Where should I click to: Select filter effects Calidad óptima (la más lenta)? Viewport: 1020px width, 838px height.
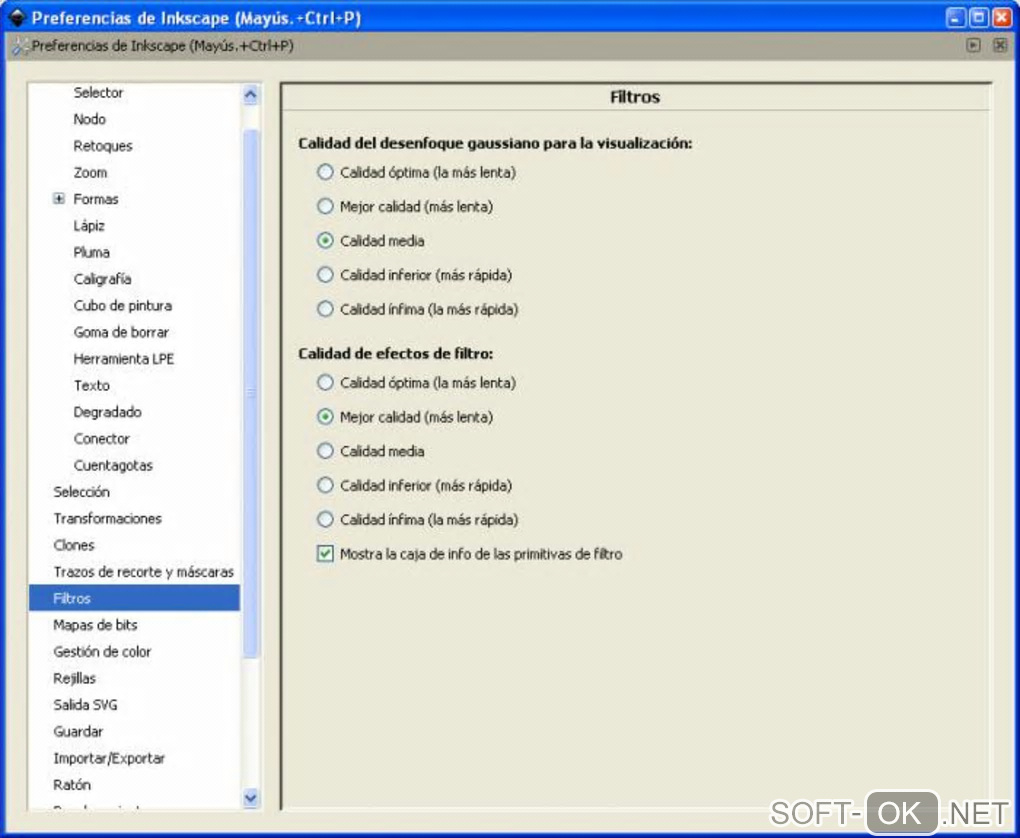coord(325,383)
